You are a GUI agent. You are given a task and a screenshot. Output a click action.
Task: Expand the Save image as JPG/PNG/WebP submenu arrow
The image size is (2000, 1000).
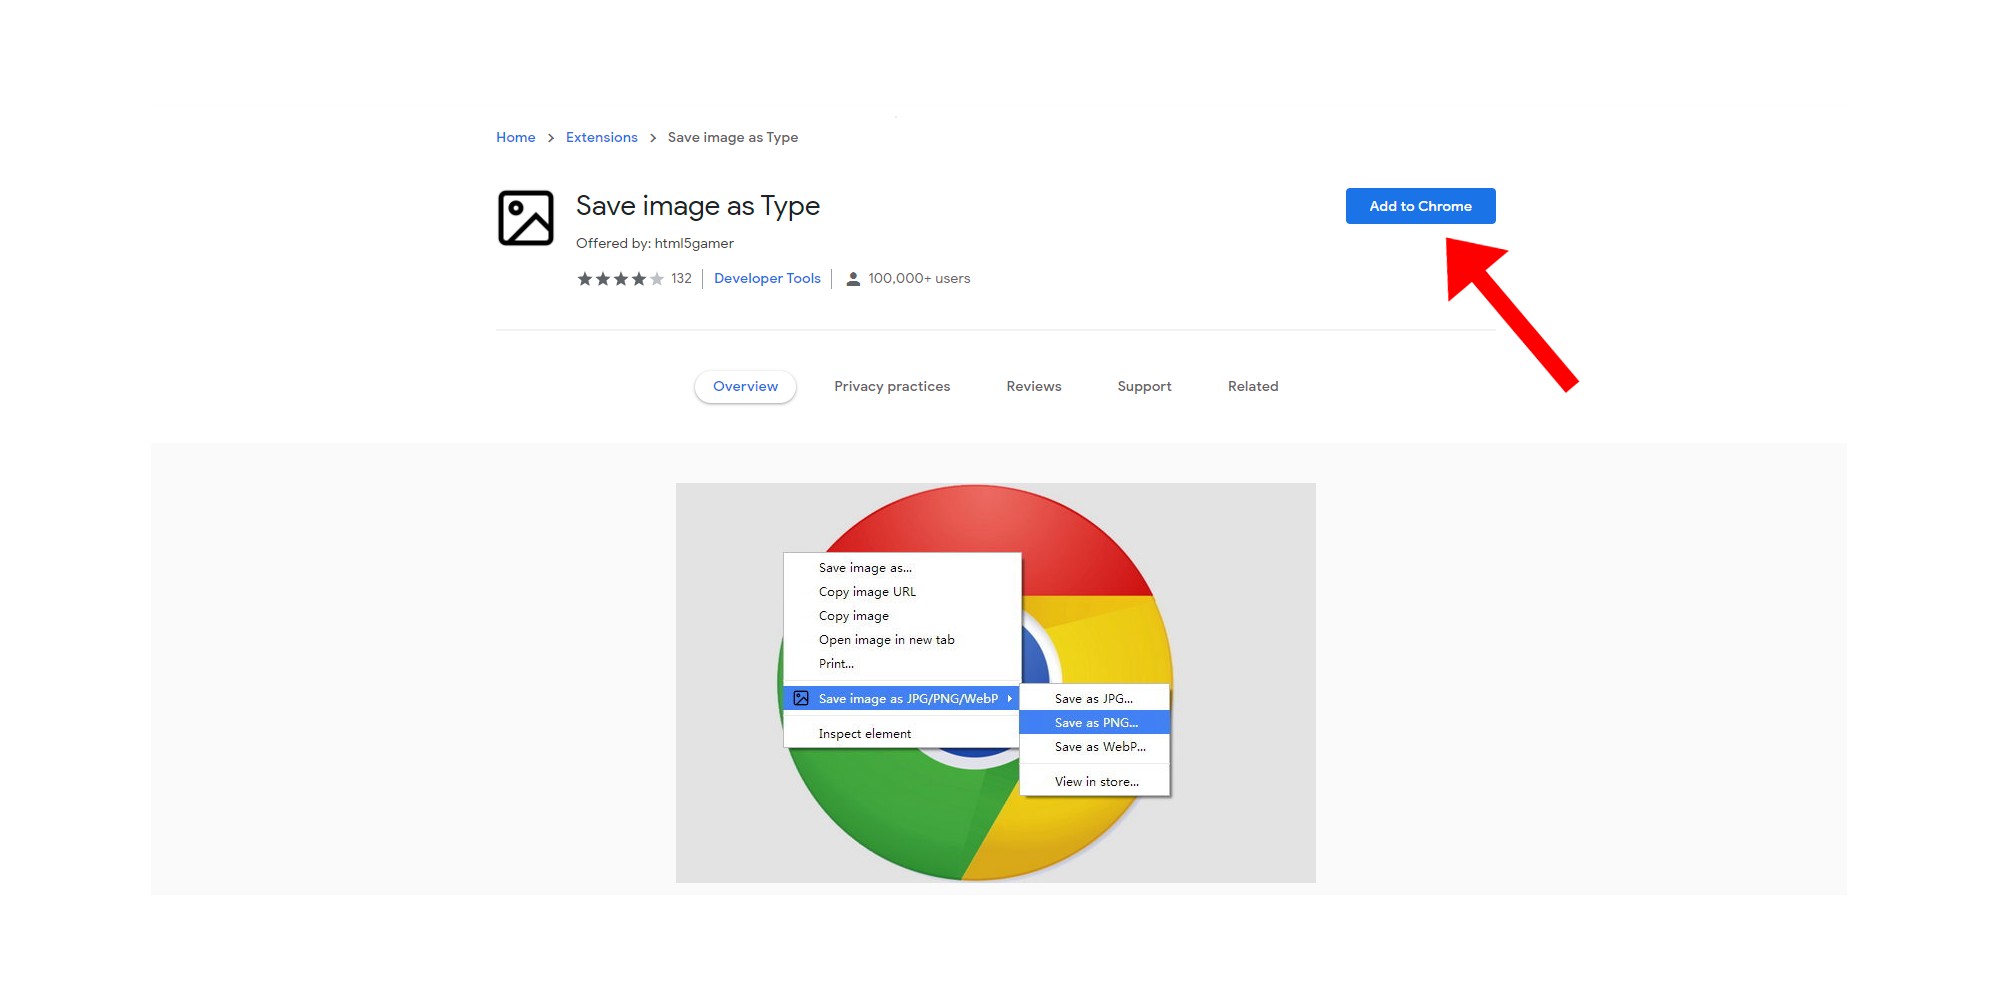[1010, 698]
